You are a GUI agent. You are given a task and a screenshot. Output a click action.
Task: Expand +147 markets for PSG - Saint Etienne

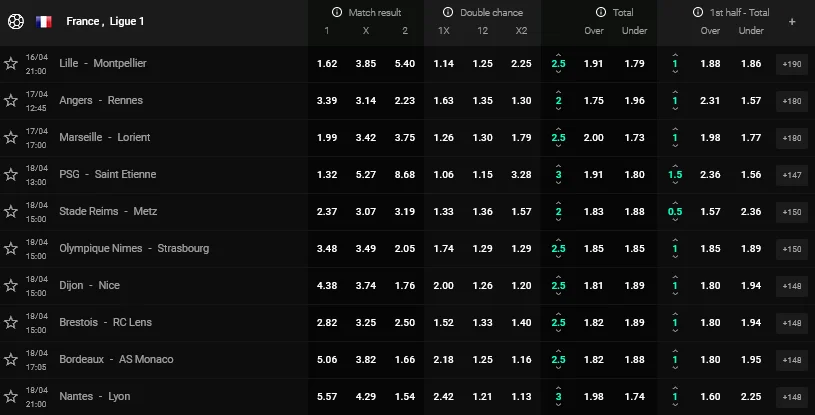791,174
